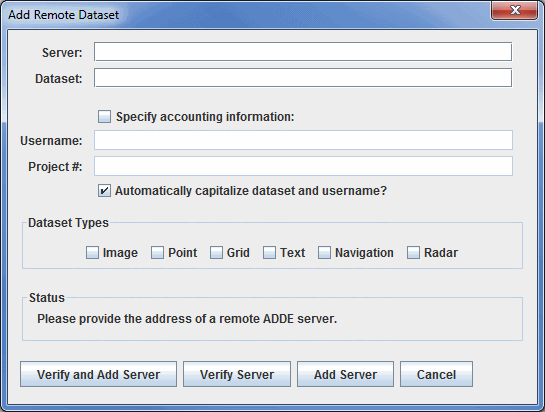
Task: Close the dialog with the red X
Action: [515, 10]
